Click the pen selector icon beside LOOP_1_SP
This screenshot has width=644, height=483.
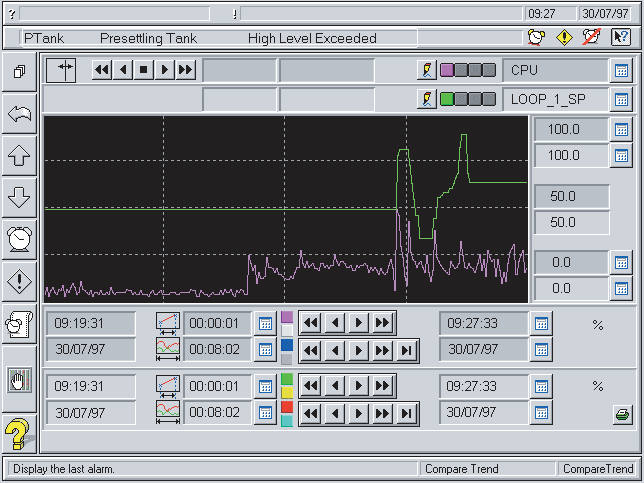coord(427,99)
